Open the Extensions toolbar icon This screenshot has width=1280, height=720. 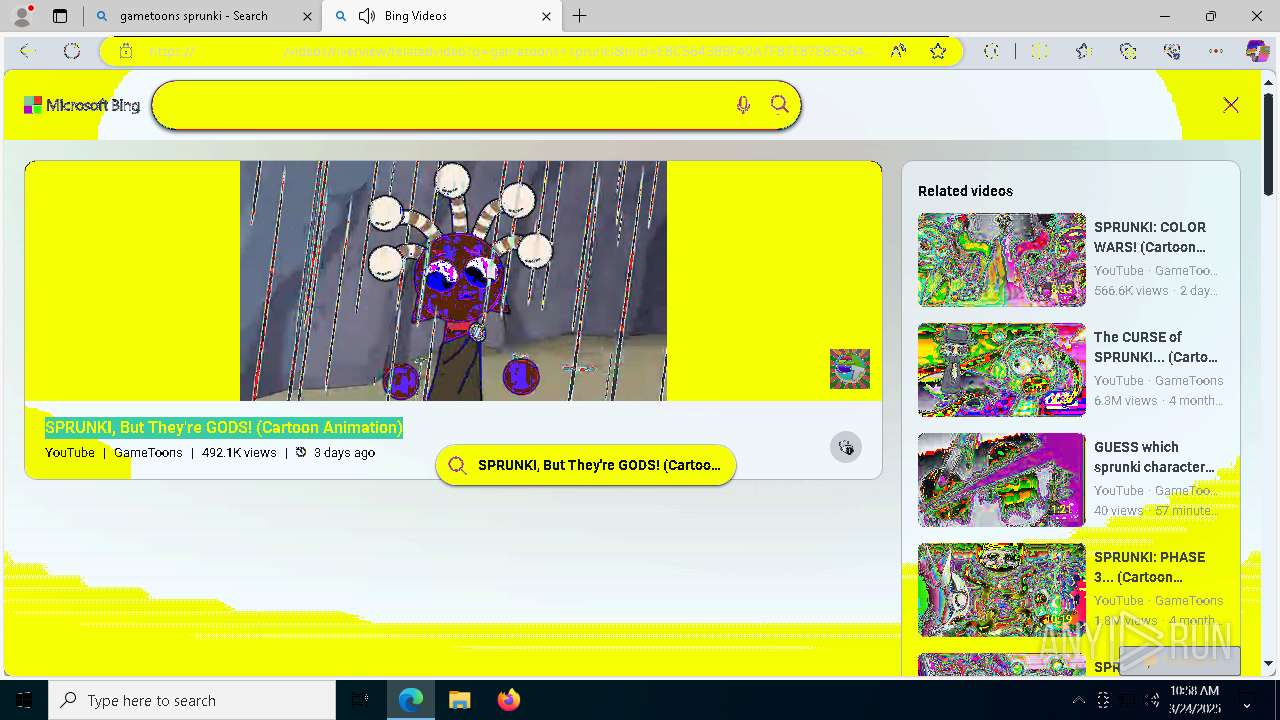(x=991, y=51)
